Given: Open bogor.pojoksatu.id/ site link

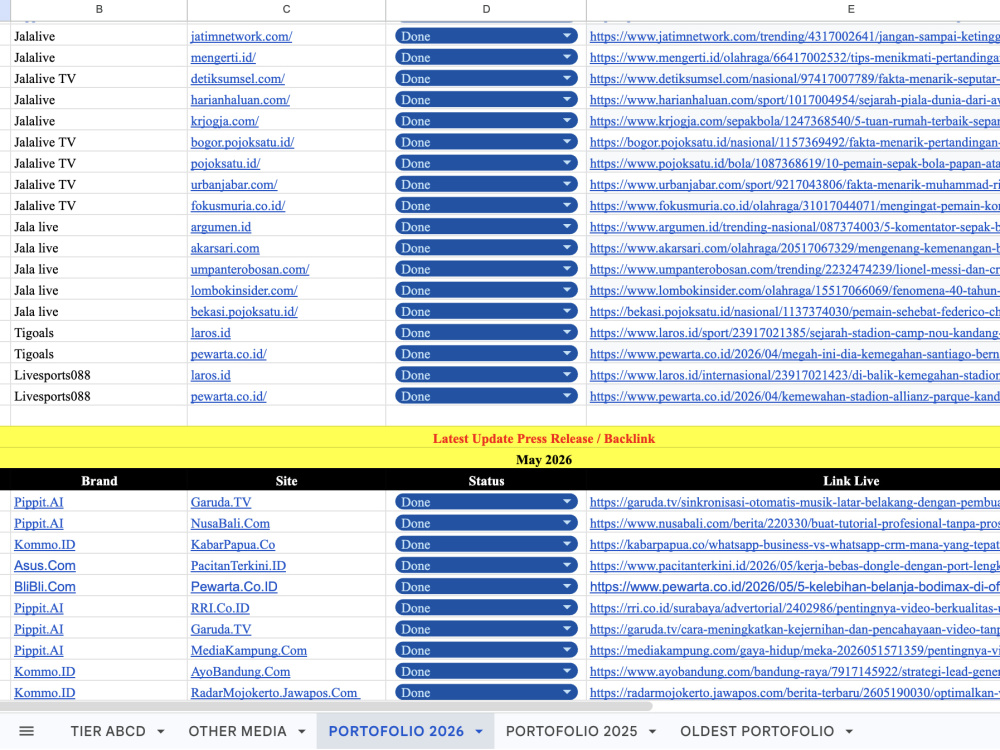Looking at the screenshot, I should [x=242, y=142].
